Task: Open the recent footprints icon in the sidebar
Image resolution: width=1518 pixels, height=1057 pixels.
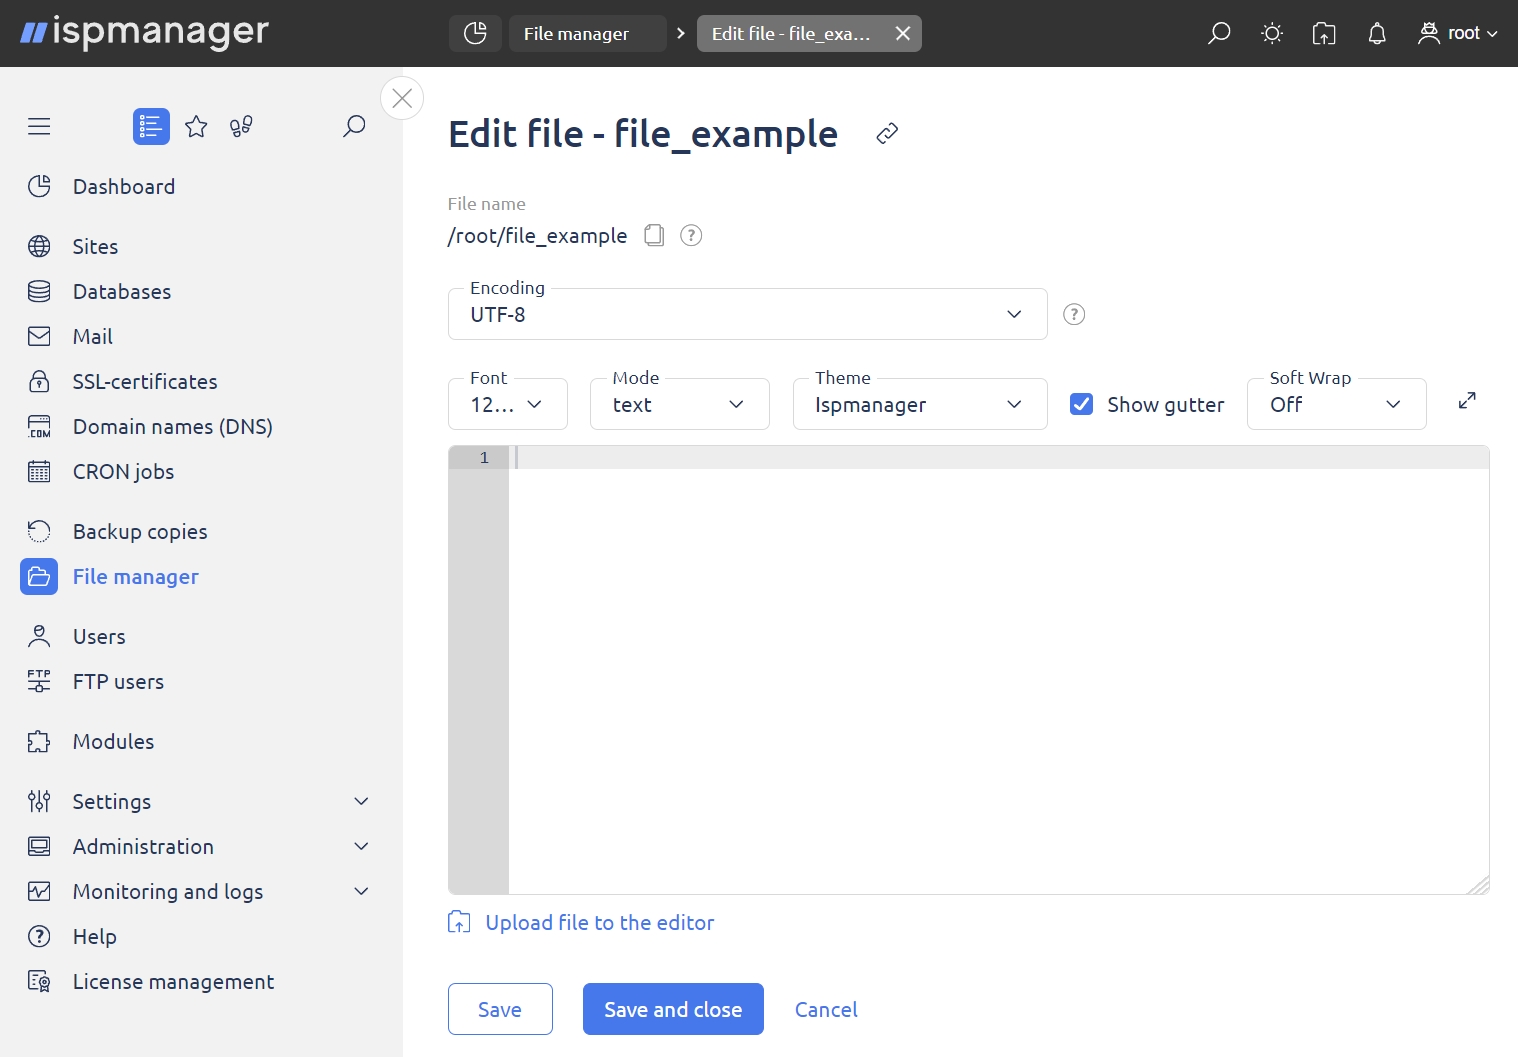Action: tap(241, 126)
